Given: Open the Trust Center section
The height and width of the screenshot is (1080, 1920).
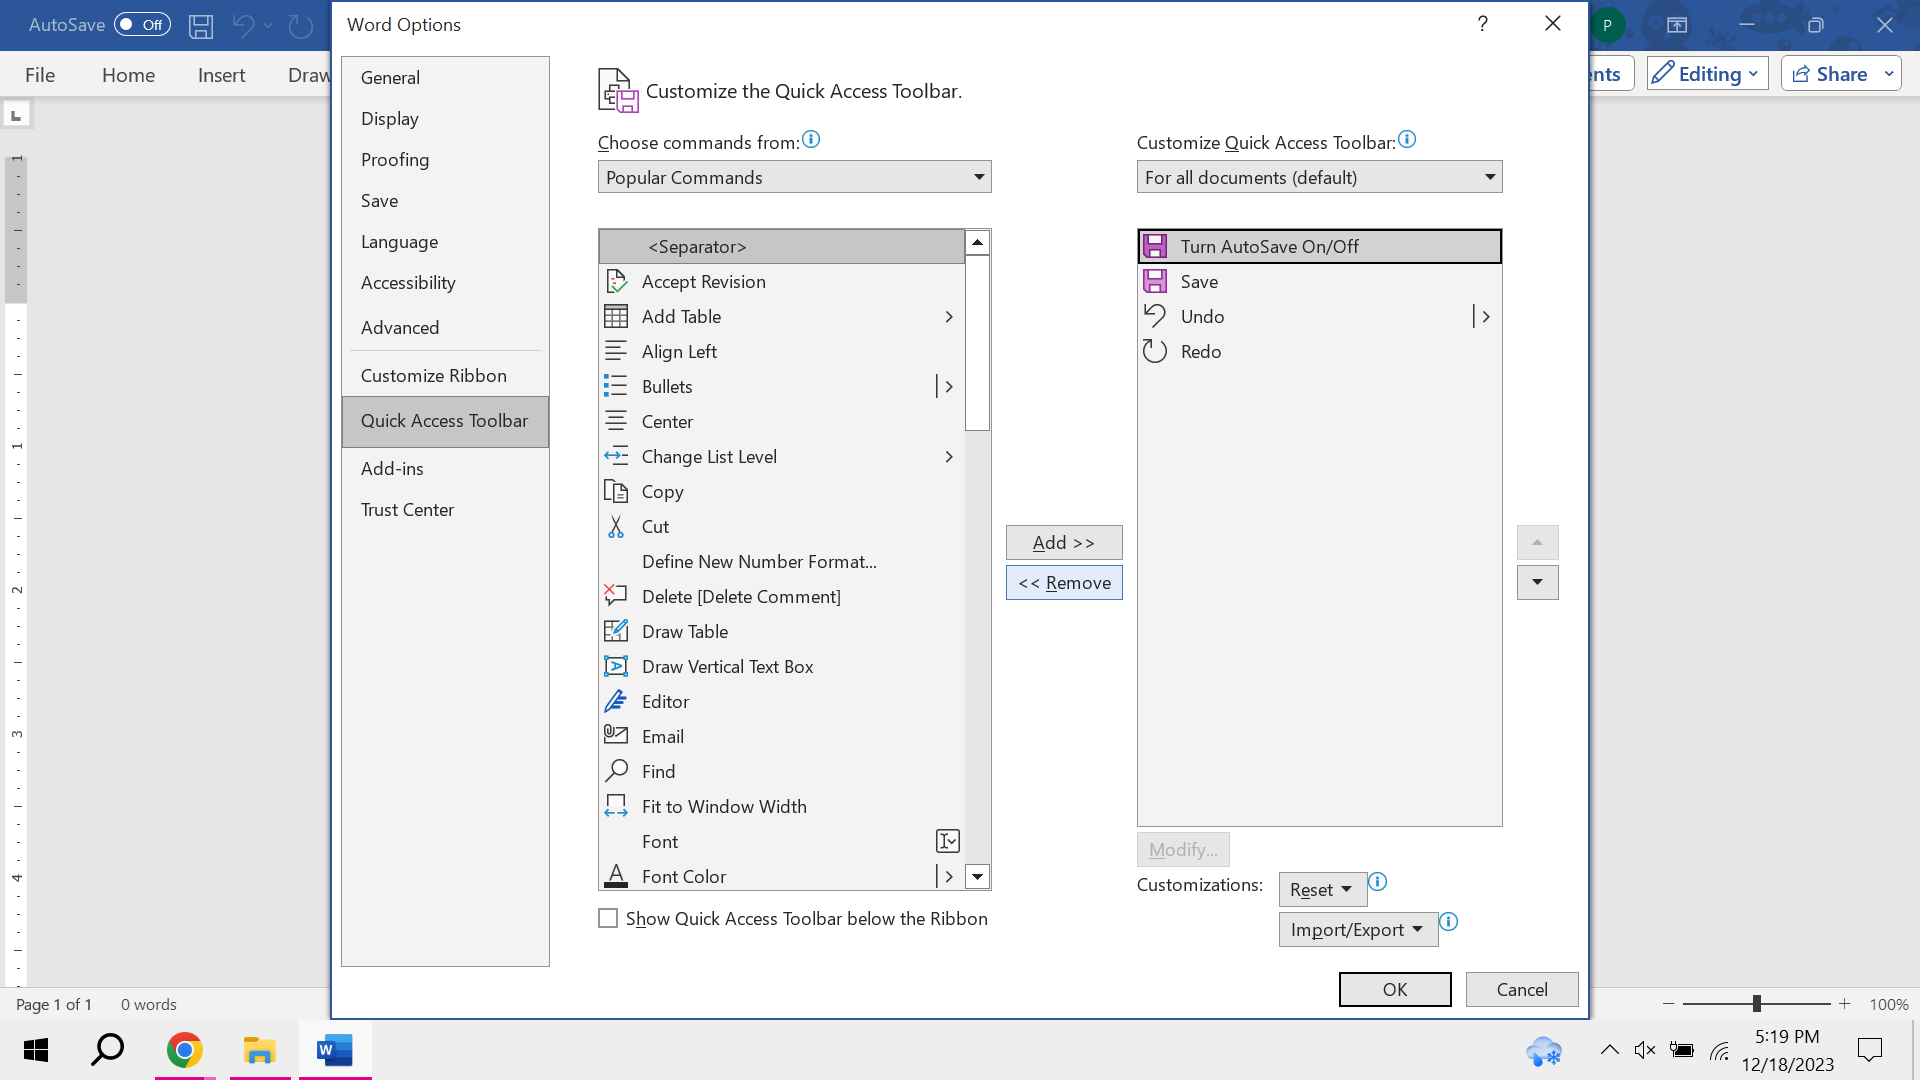Looking at the screenshot, I should pyautogui.click(x=408, y=509).
